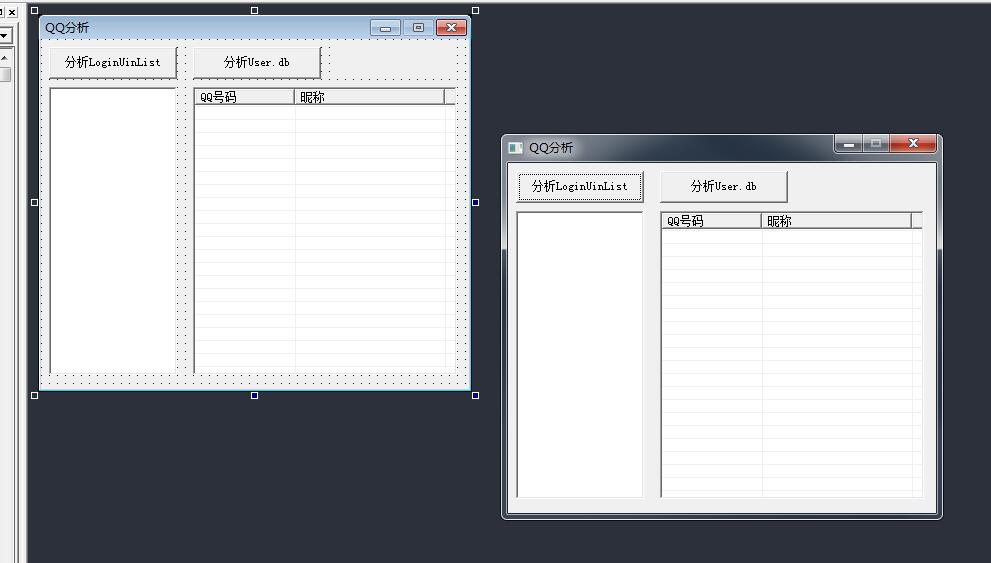Screen dimensions: 991x563
Task: Click the bottom-middle selection handle of designer form
Action: [254, 396]
